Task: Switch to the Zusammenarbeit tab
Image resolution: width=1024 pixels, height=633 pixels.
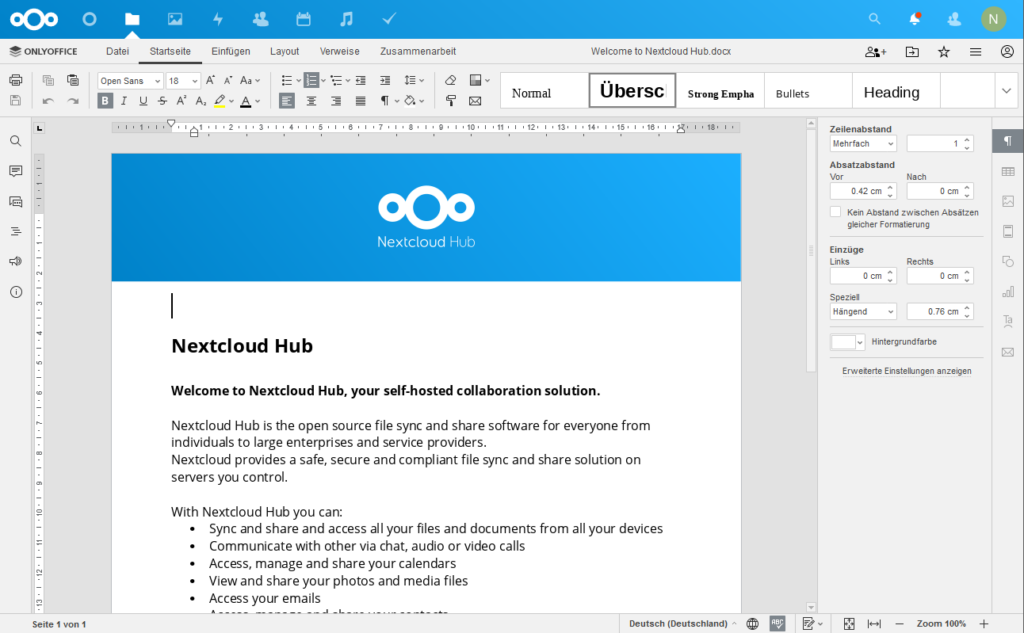Action: click(x=418, y=51)
